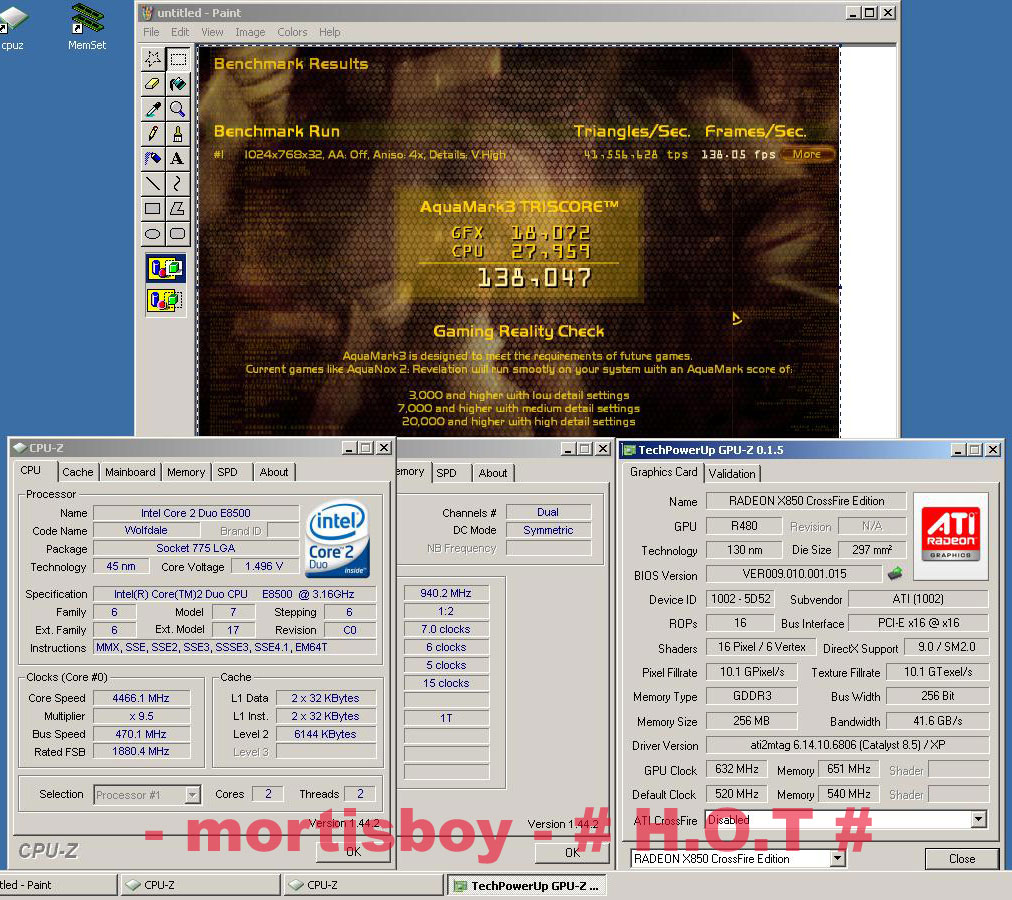
Task: Select the CPU tab in CPU-Z
Action: (x=30, y=471)
